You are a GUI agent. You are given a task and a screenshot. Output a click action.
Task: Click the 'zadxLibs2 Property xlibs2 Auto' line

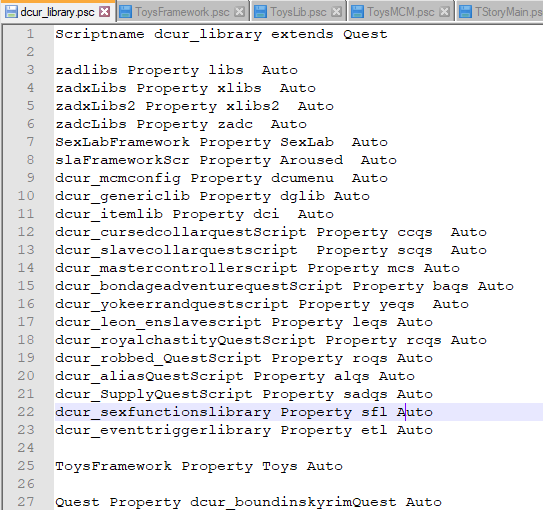(x=195, y=106)
